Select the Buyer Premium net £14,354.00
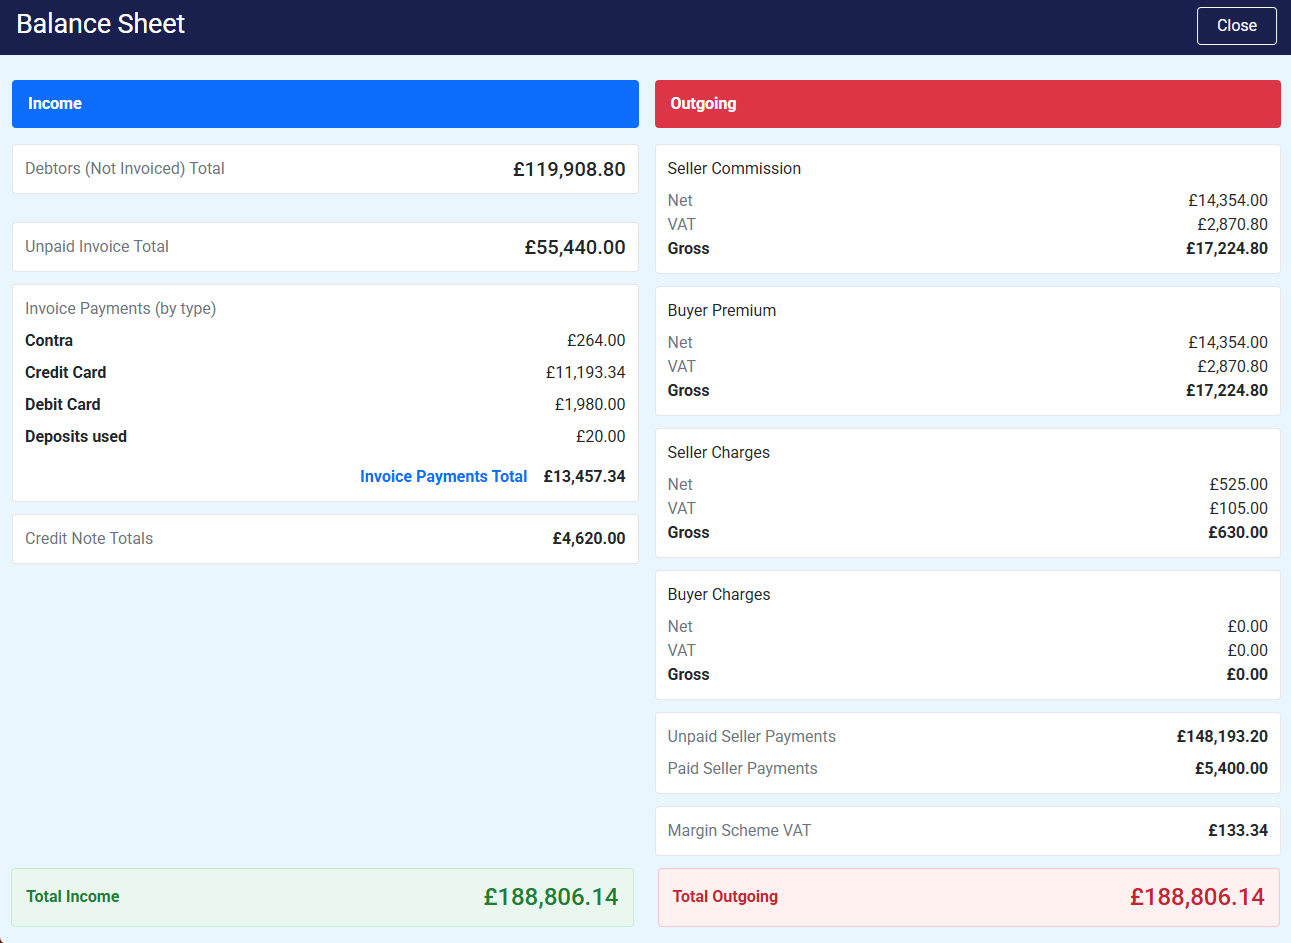Image resolution: width=1291 pixels, height=943 pixels. [x=1228, y=343]
